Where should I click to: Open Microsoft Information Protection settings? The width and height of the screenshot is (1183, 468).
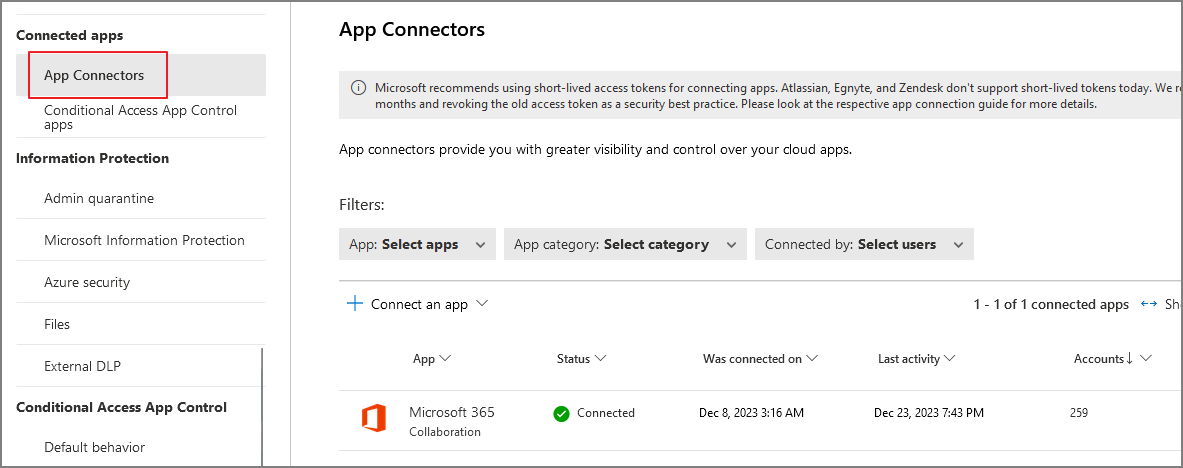tap(144, 240)
